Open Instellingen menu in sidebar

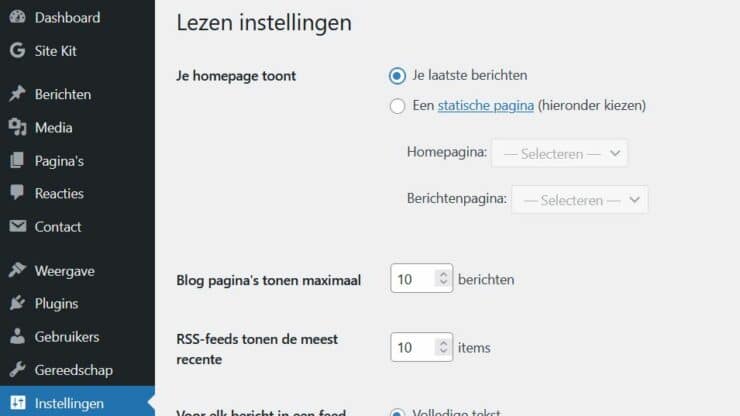click(x=69, y=403)
